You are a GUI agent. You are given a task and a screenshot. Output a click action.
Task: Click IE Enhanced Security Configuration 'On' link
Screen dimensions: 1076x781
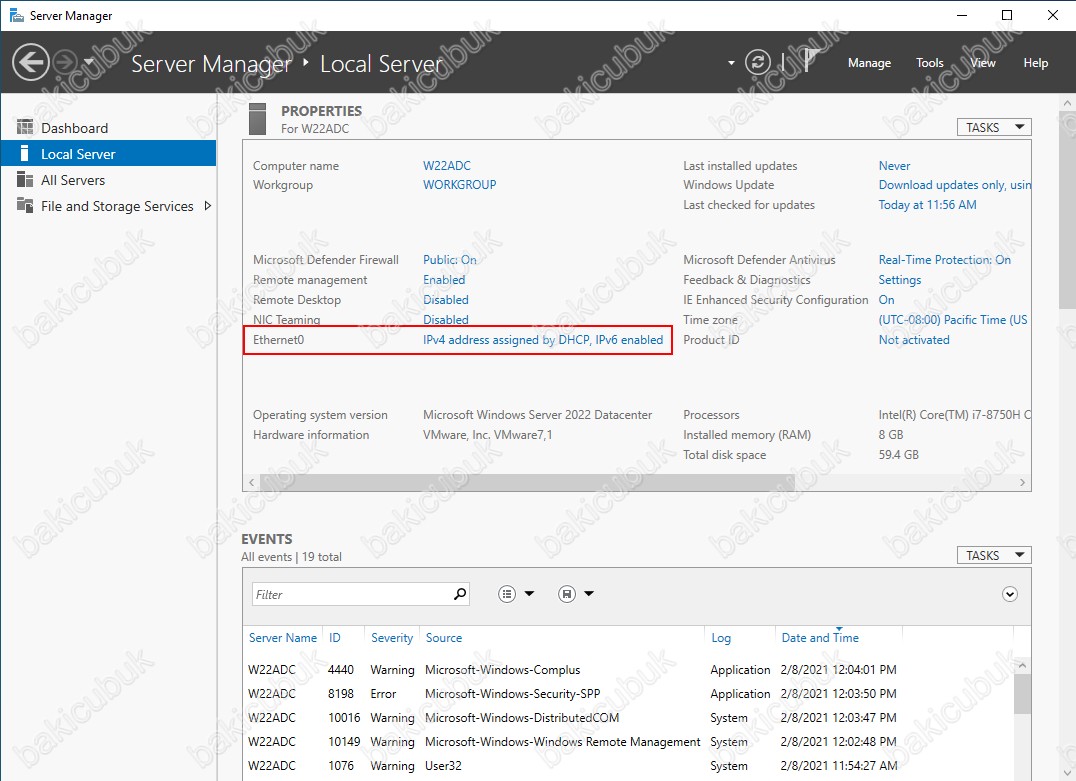(x=886, y=299)
